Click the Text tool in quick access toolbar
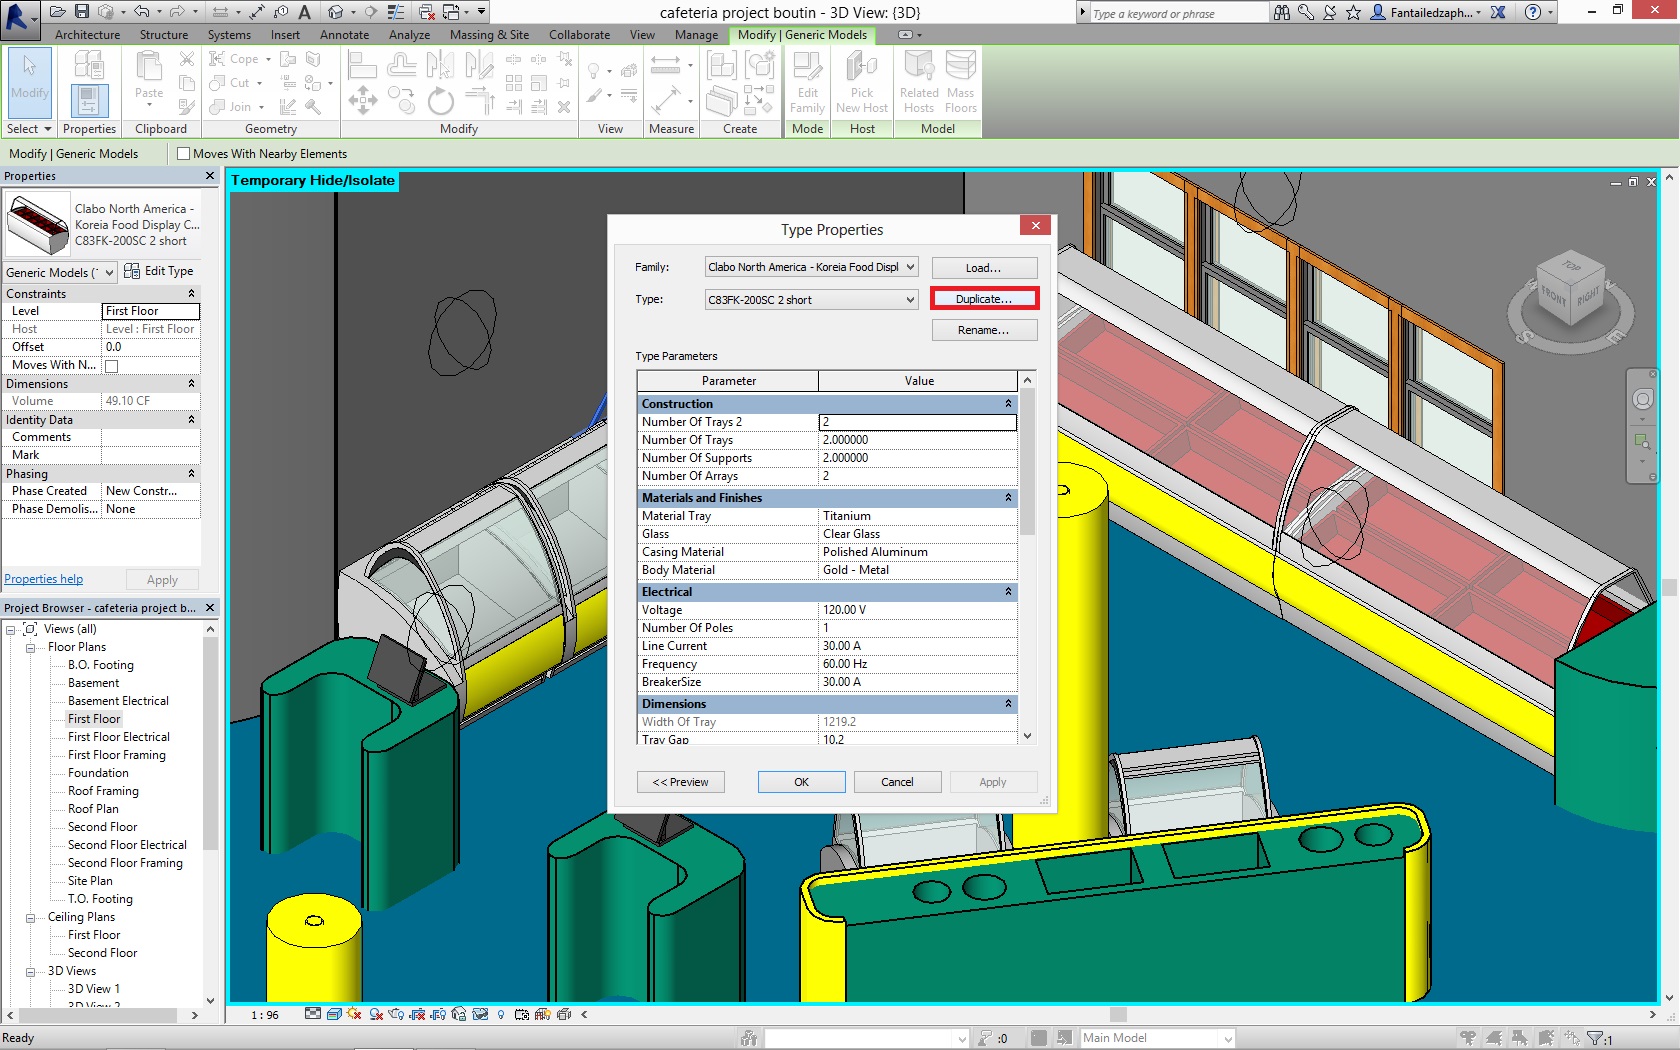This screenshot has height=1050, width=1680. click(x=305, y=12)
